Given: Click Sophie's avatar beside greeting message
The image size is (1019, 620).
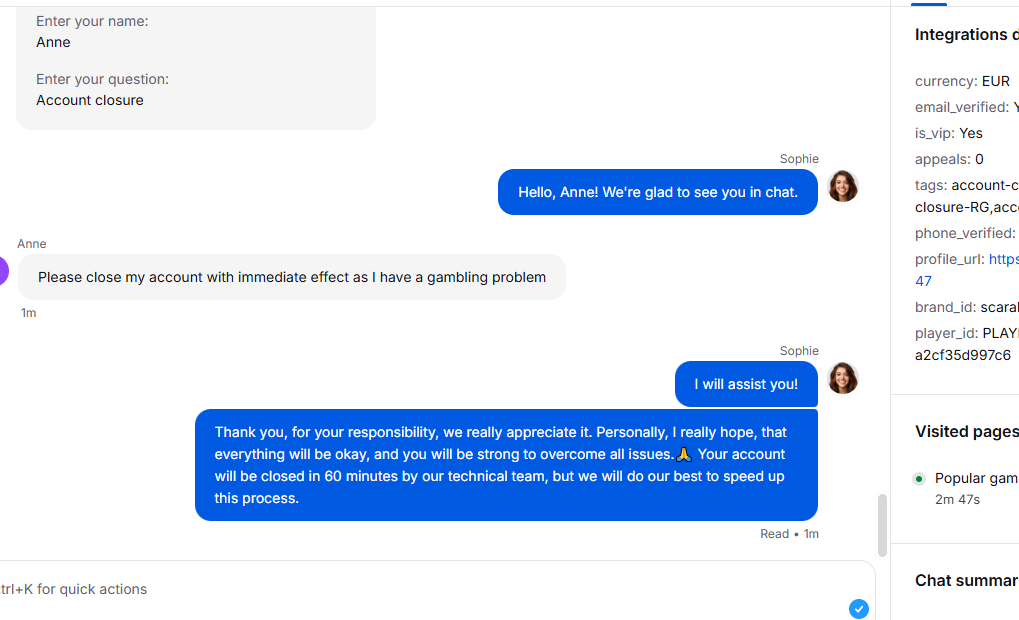Looking at the screenshot, I should (843, 187).
